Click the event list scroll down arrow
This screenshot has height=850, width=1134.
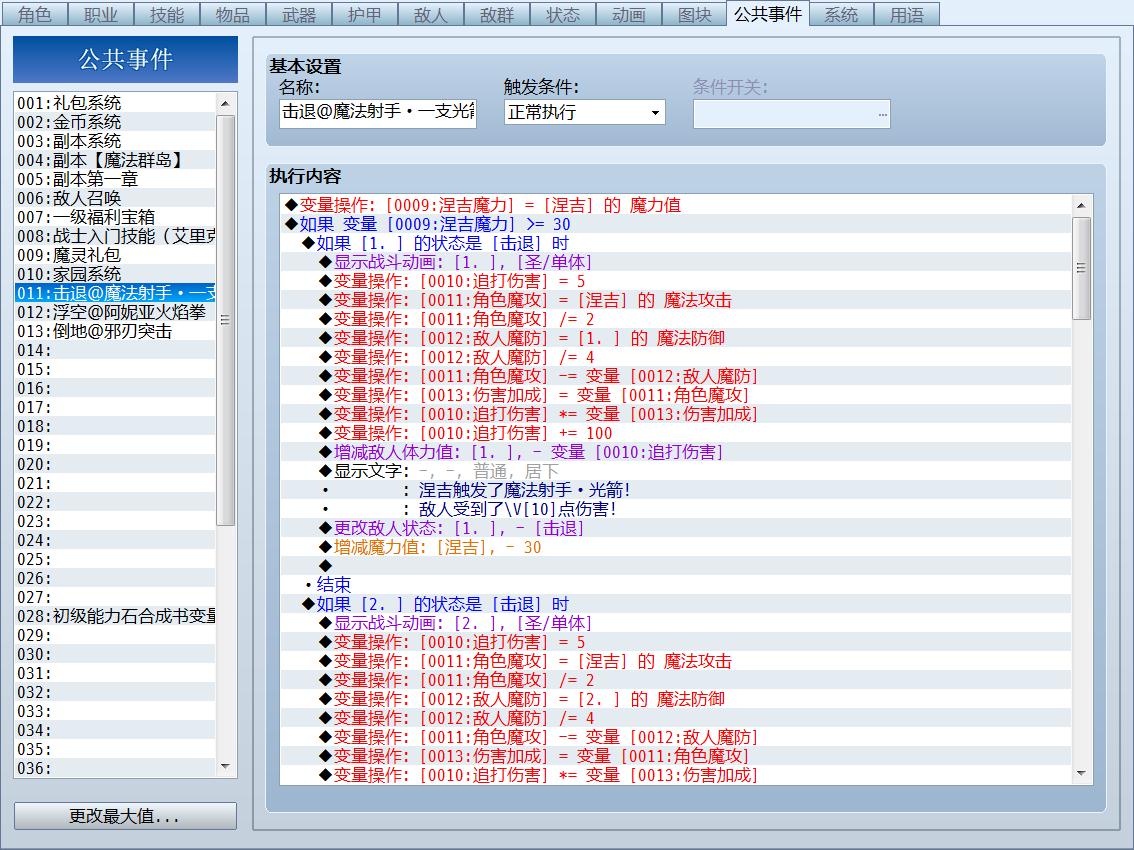pyautogui.click(x=226, y=766)
